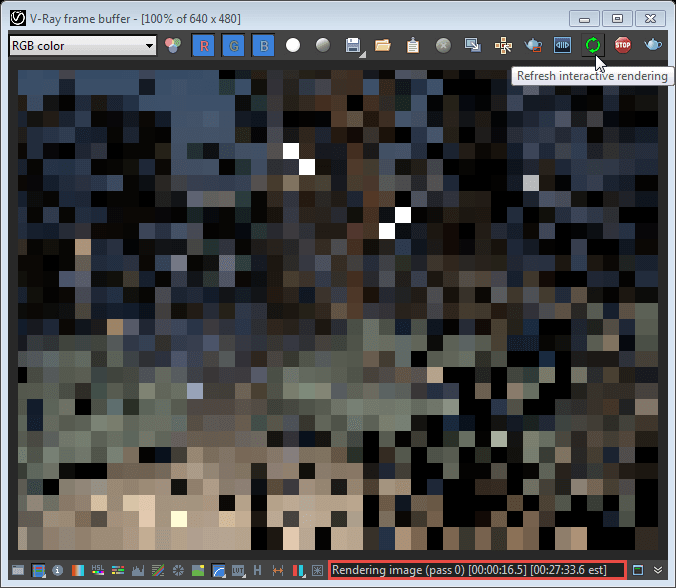Image resolution: width=676 pixels, height=588 pixels.
Task: Click the Refresh interactive rendering button
Action: [593, 45]
